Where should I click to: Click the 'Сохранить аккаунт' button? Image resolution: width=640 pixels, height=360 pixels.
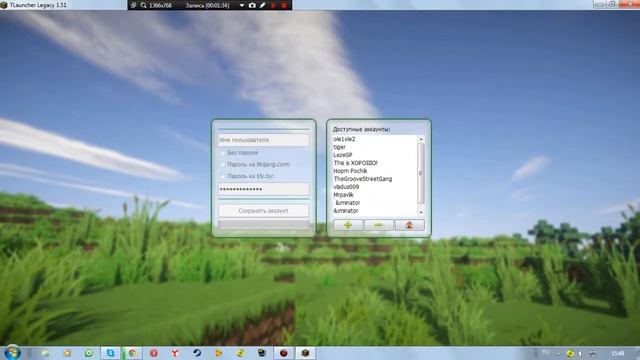pos(264,211)
